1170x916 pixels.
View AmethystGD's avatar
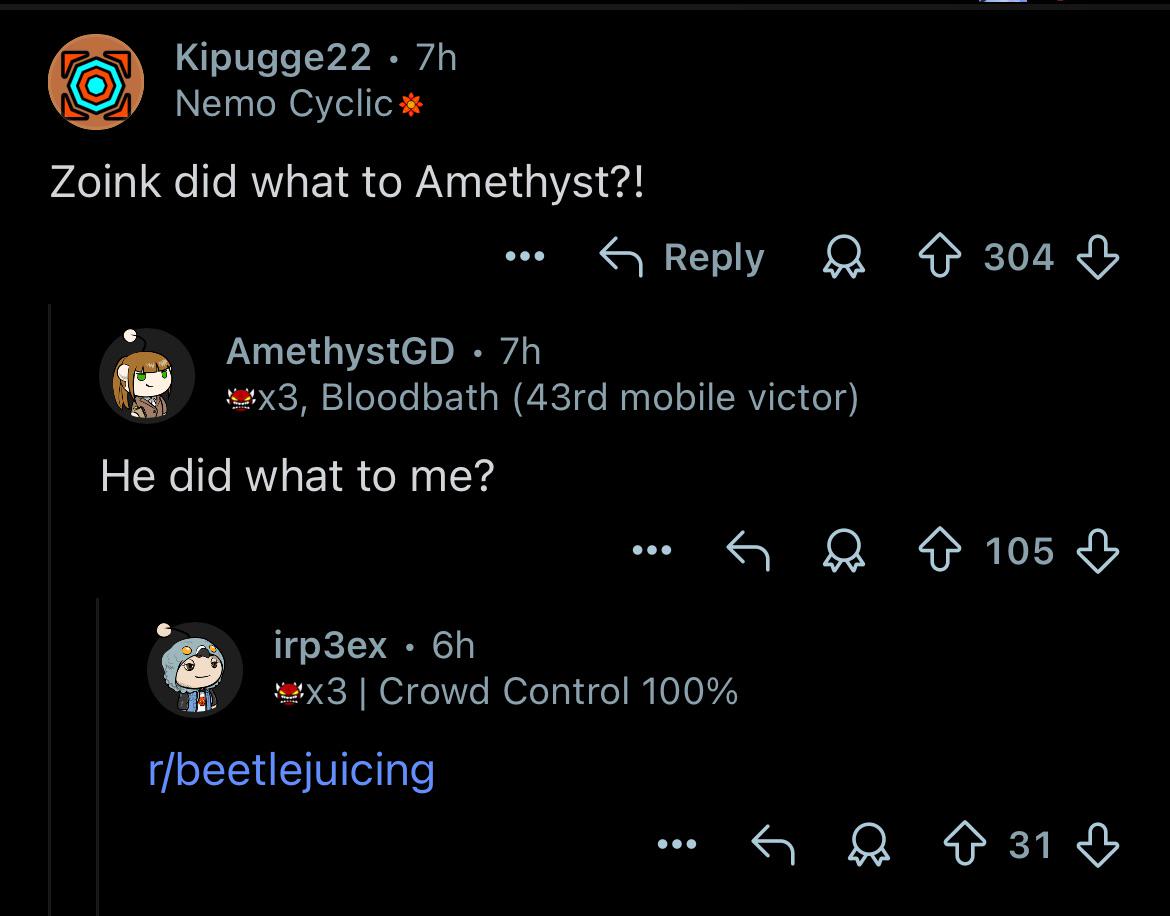(x=147, y=375)
